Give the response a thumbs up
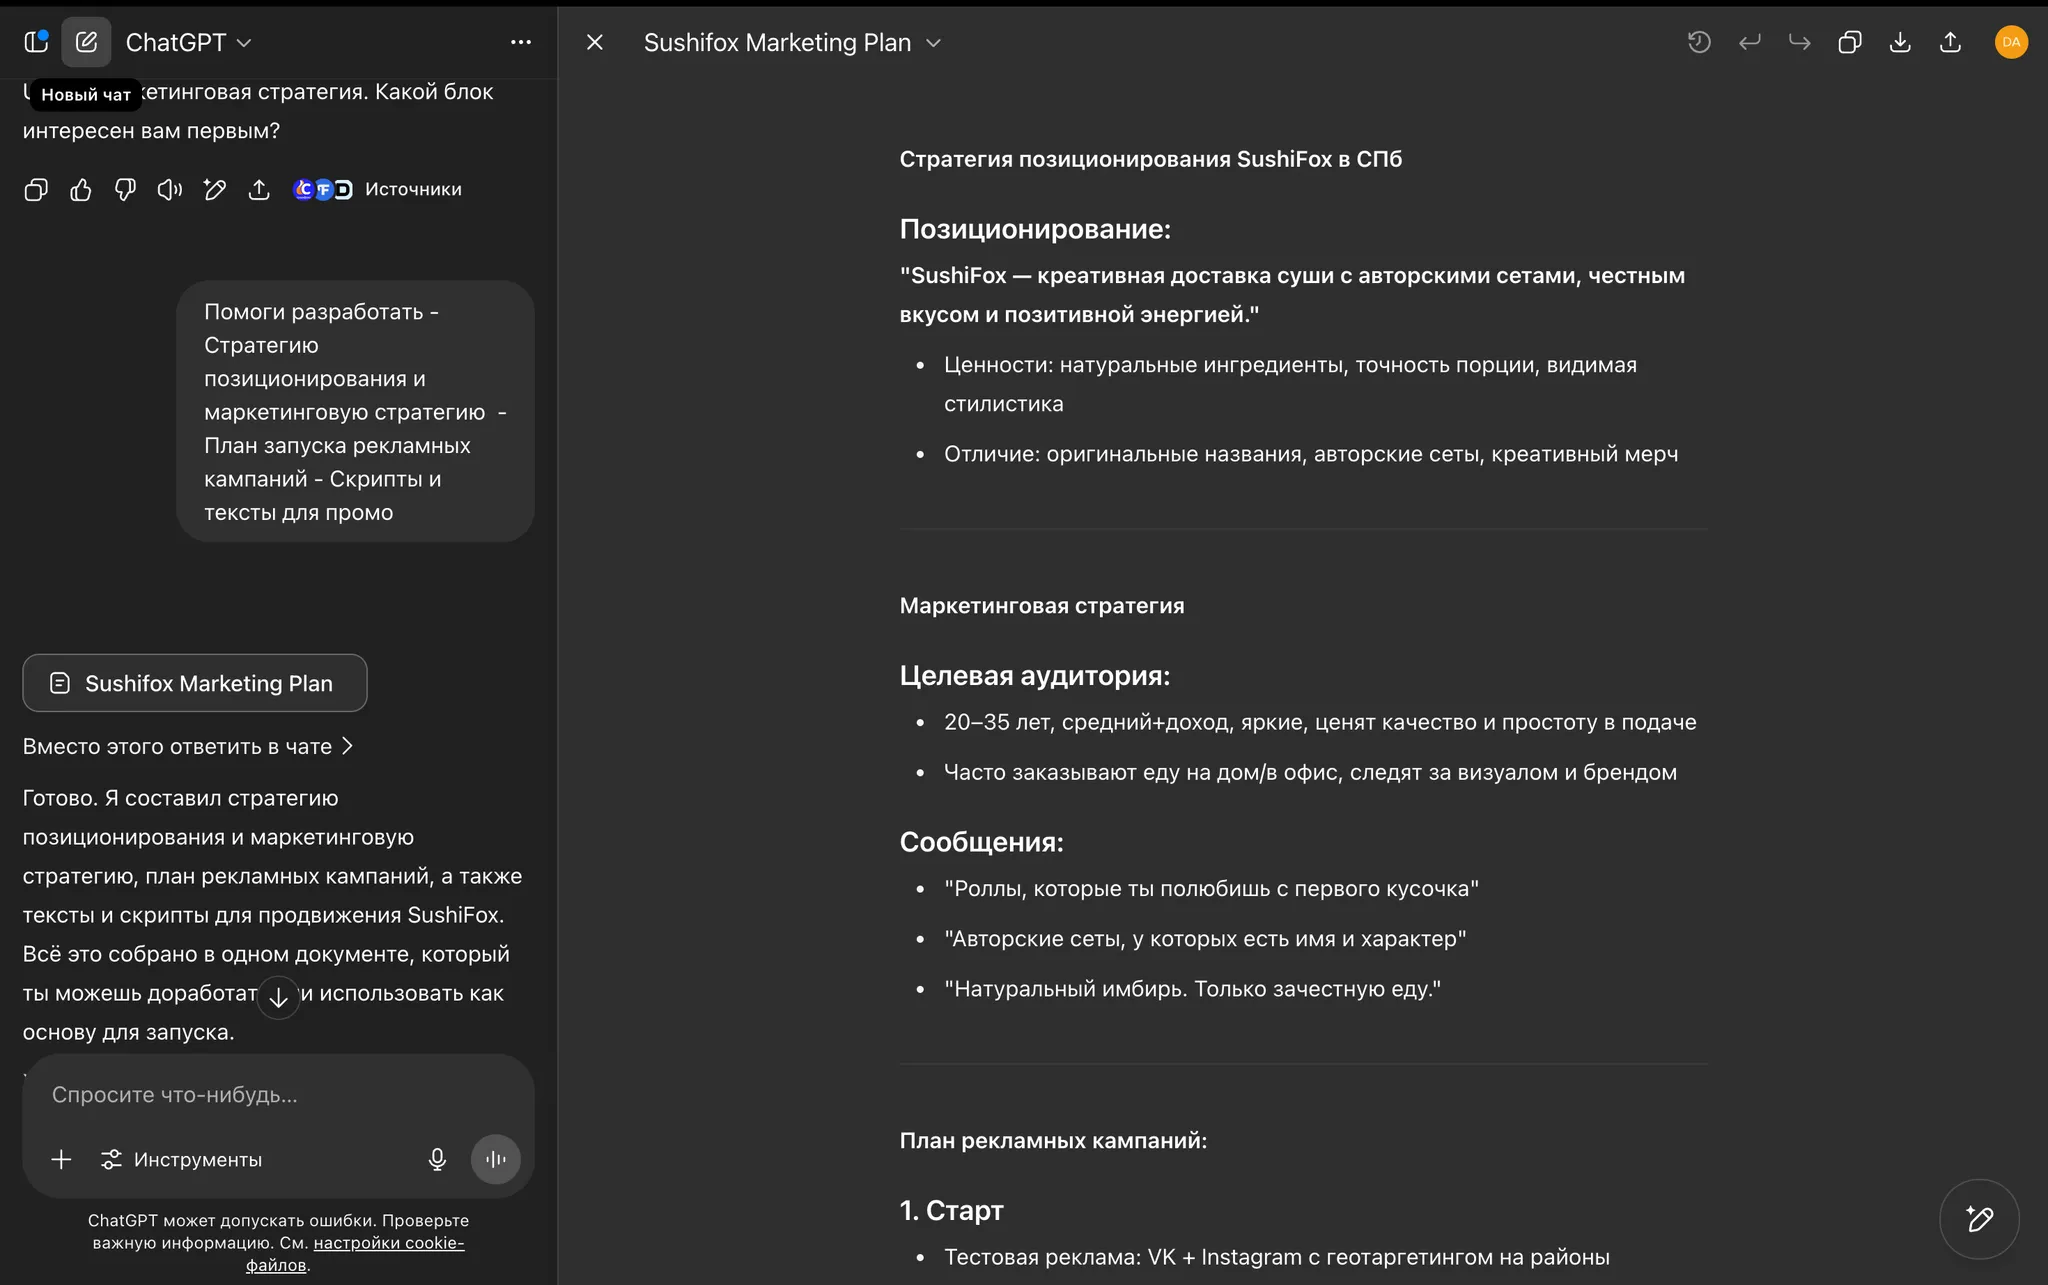Image resolution: width=2048 pixels, height=1285 pixels. click(81, 189)
